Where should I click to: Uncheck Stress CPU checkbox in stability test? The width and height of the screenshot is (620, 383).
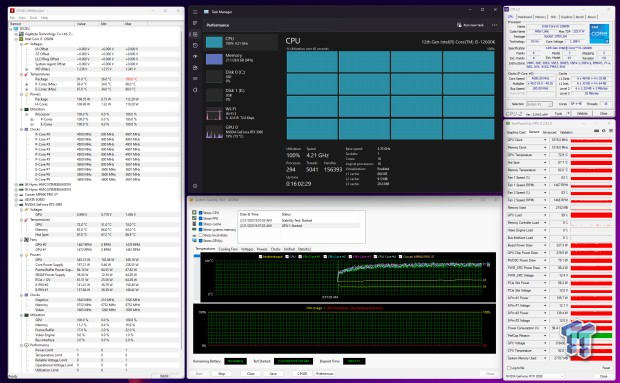[200, 213]
